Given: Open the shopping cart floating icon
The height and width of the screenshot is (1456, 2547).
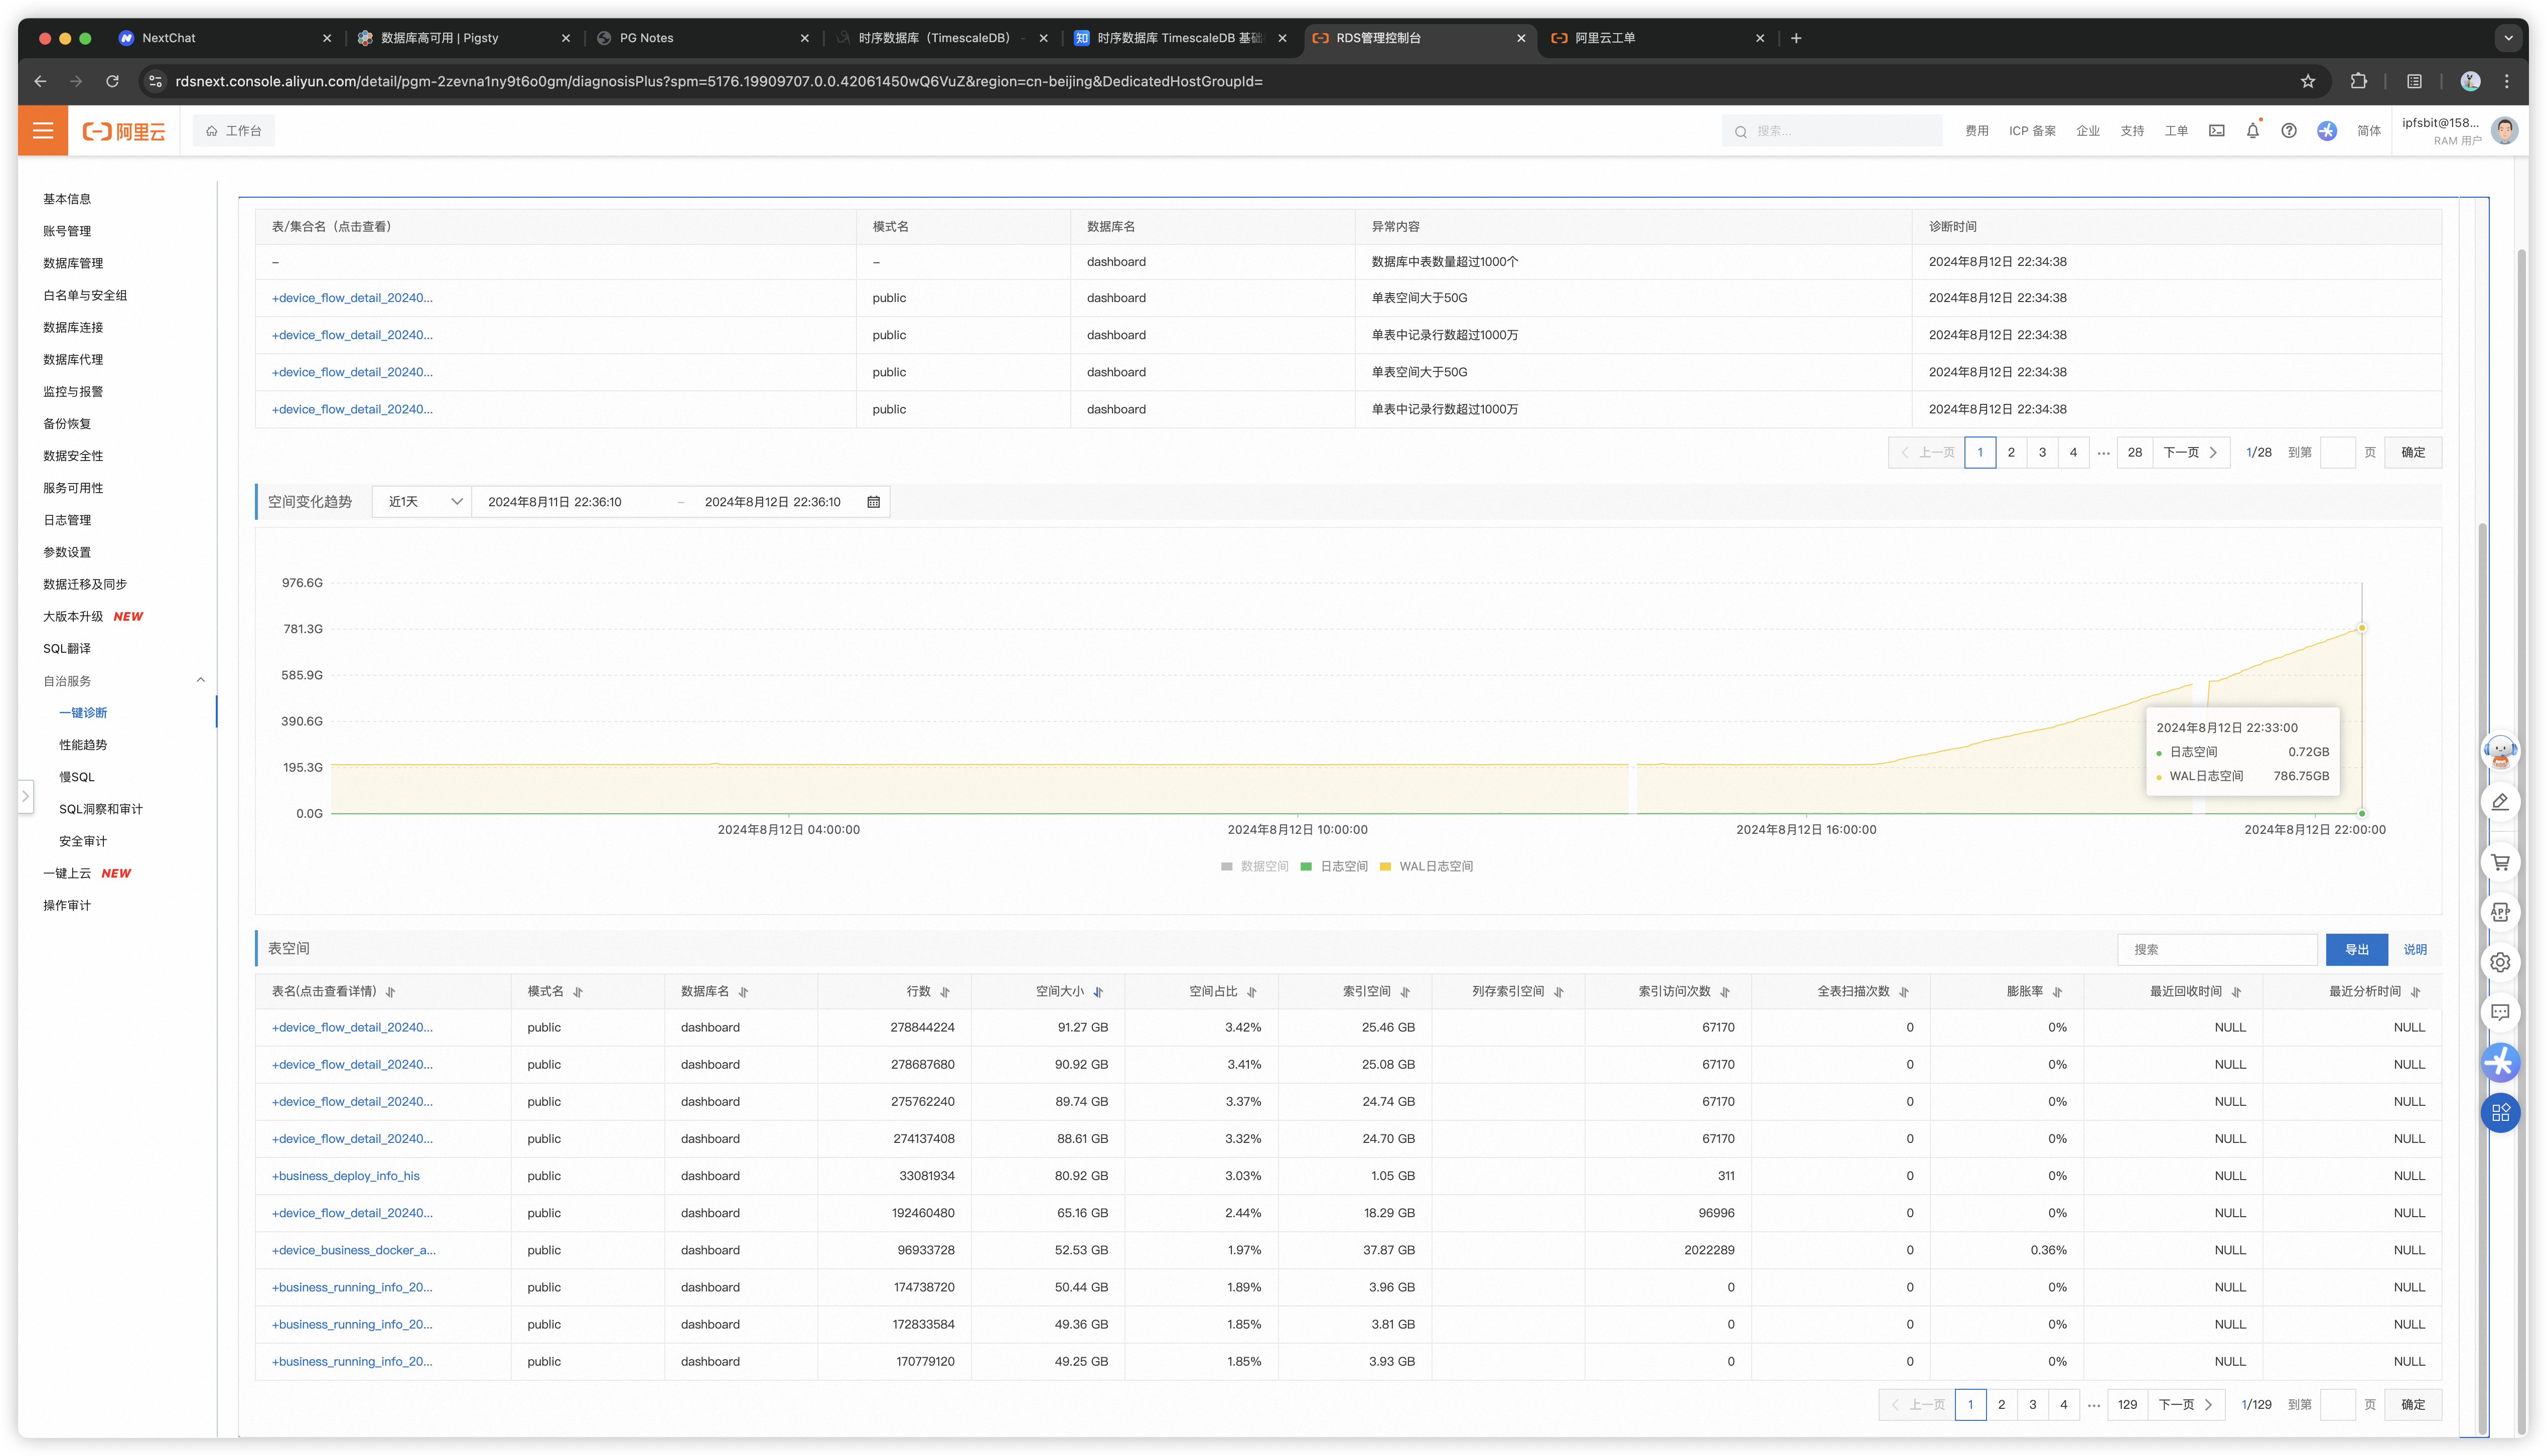Looking at the screenshot, I should (2500, 862).
